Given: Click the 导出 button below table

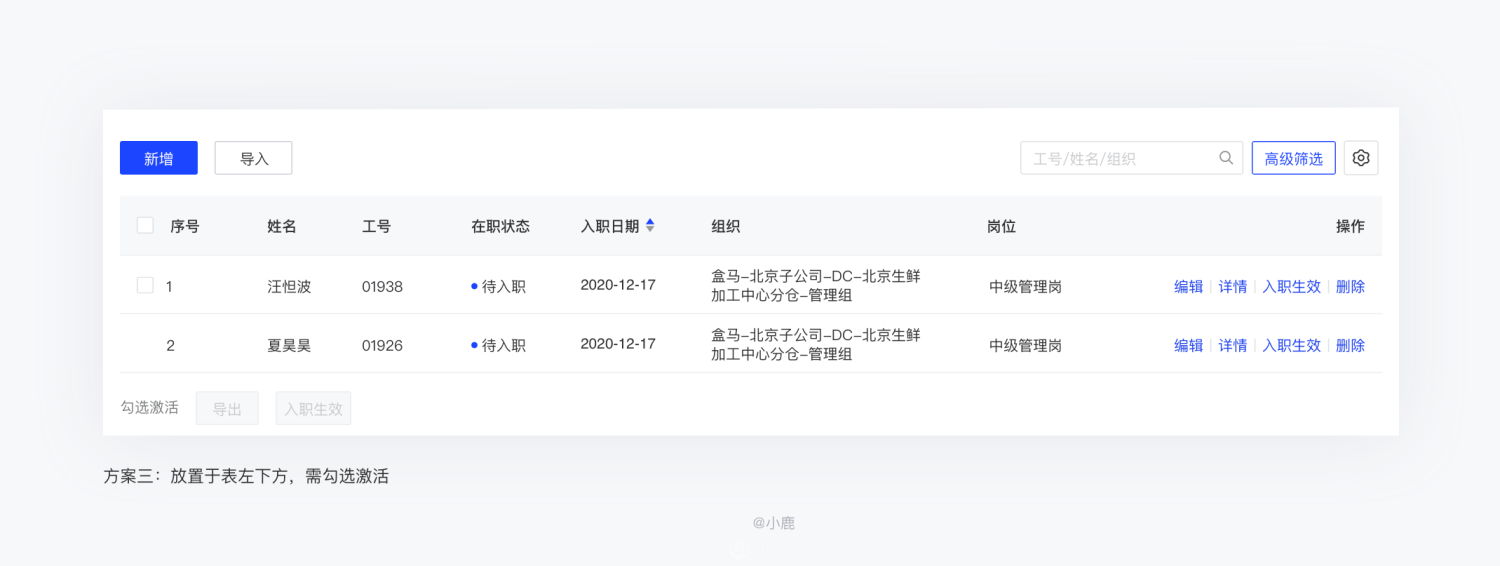Looking at the screenshot, I should click(227, 408).
